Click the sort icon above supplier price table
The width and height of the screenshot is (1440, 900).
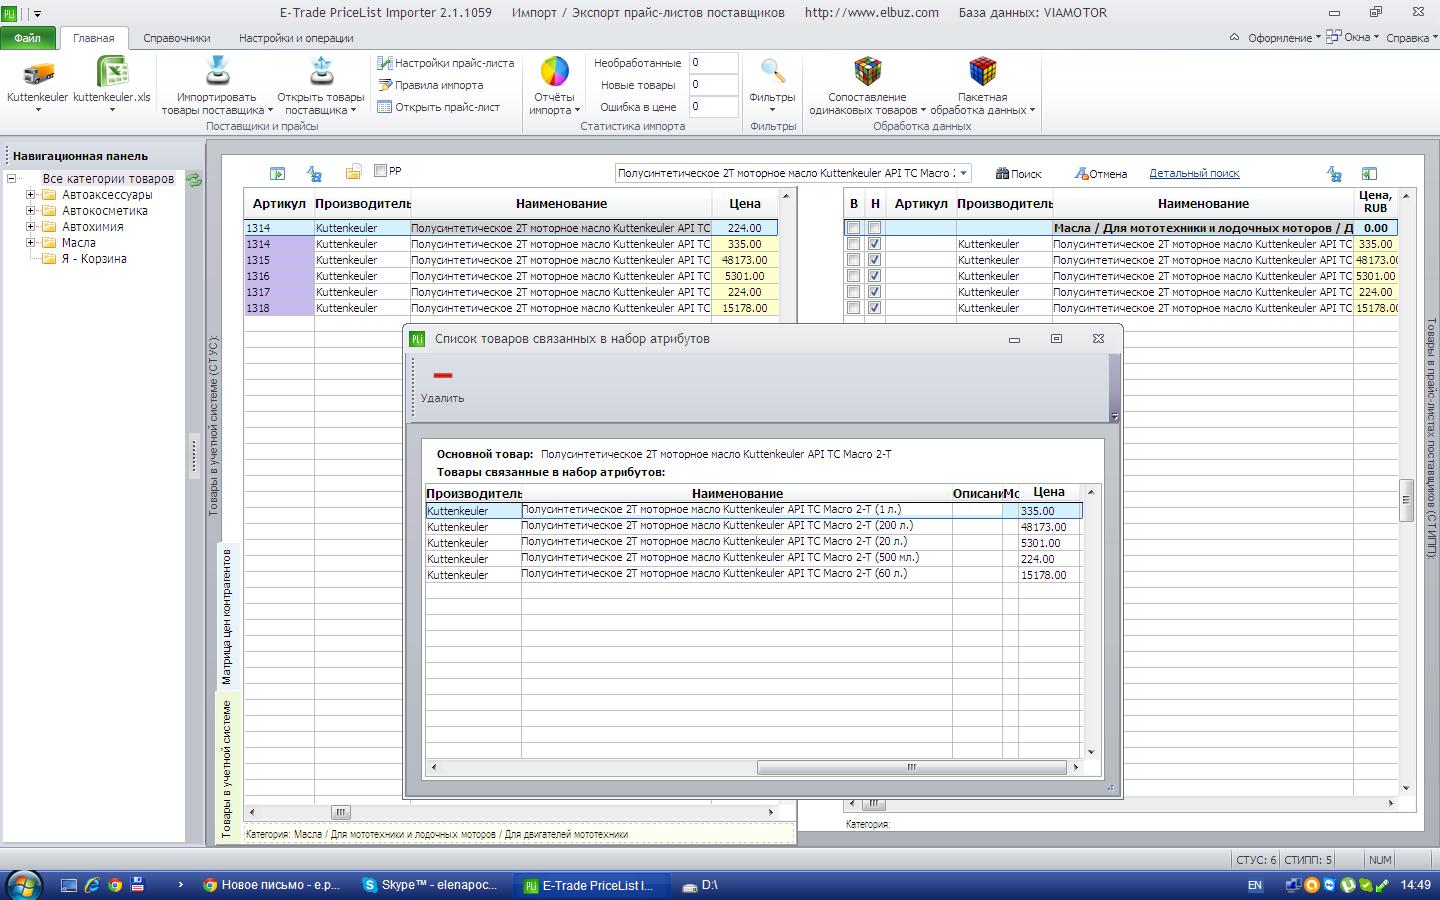[1334, 173]
